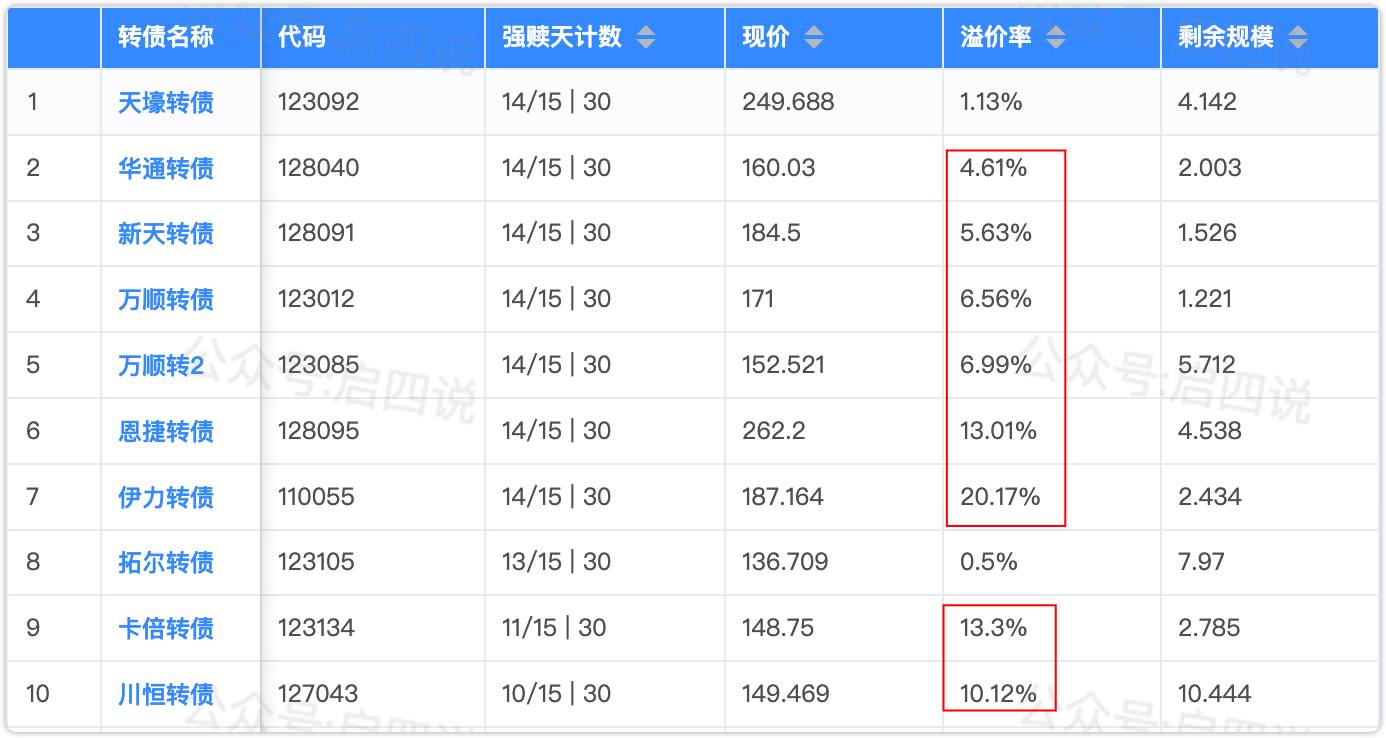Select the 卡倍转债 link
Image resolution: width=1386 pixels, height=738 pixels.
coord(166,628)
